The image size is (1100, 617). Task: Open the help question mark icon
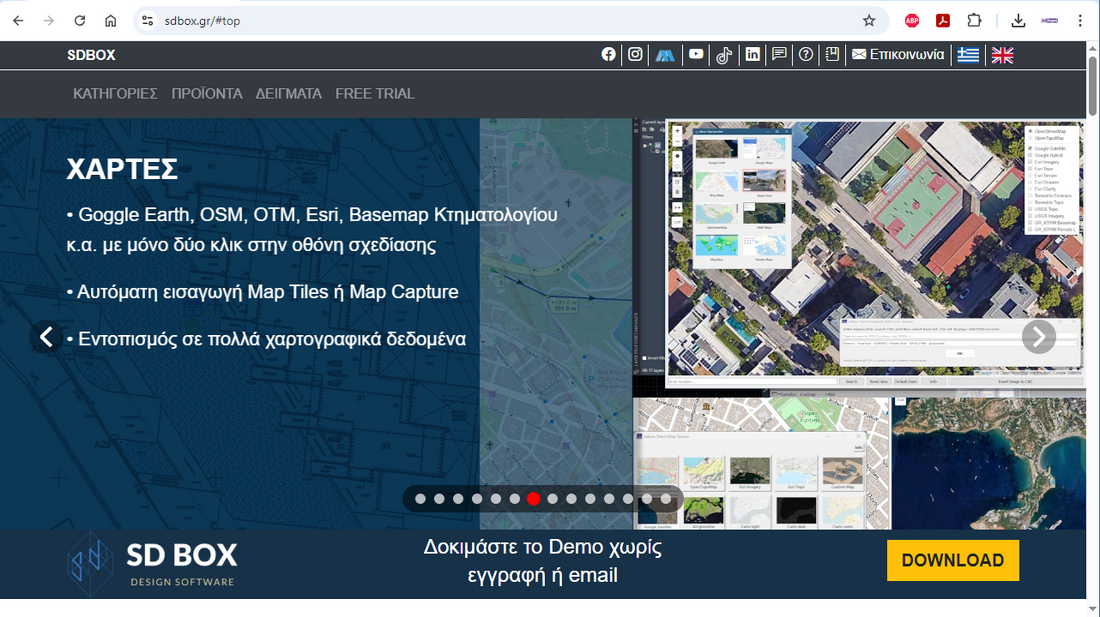coord(806,54)
